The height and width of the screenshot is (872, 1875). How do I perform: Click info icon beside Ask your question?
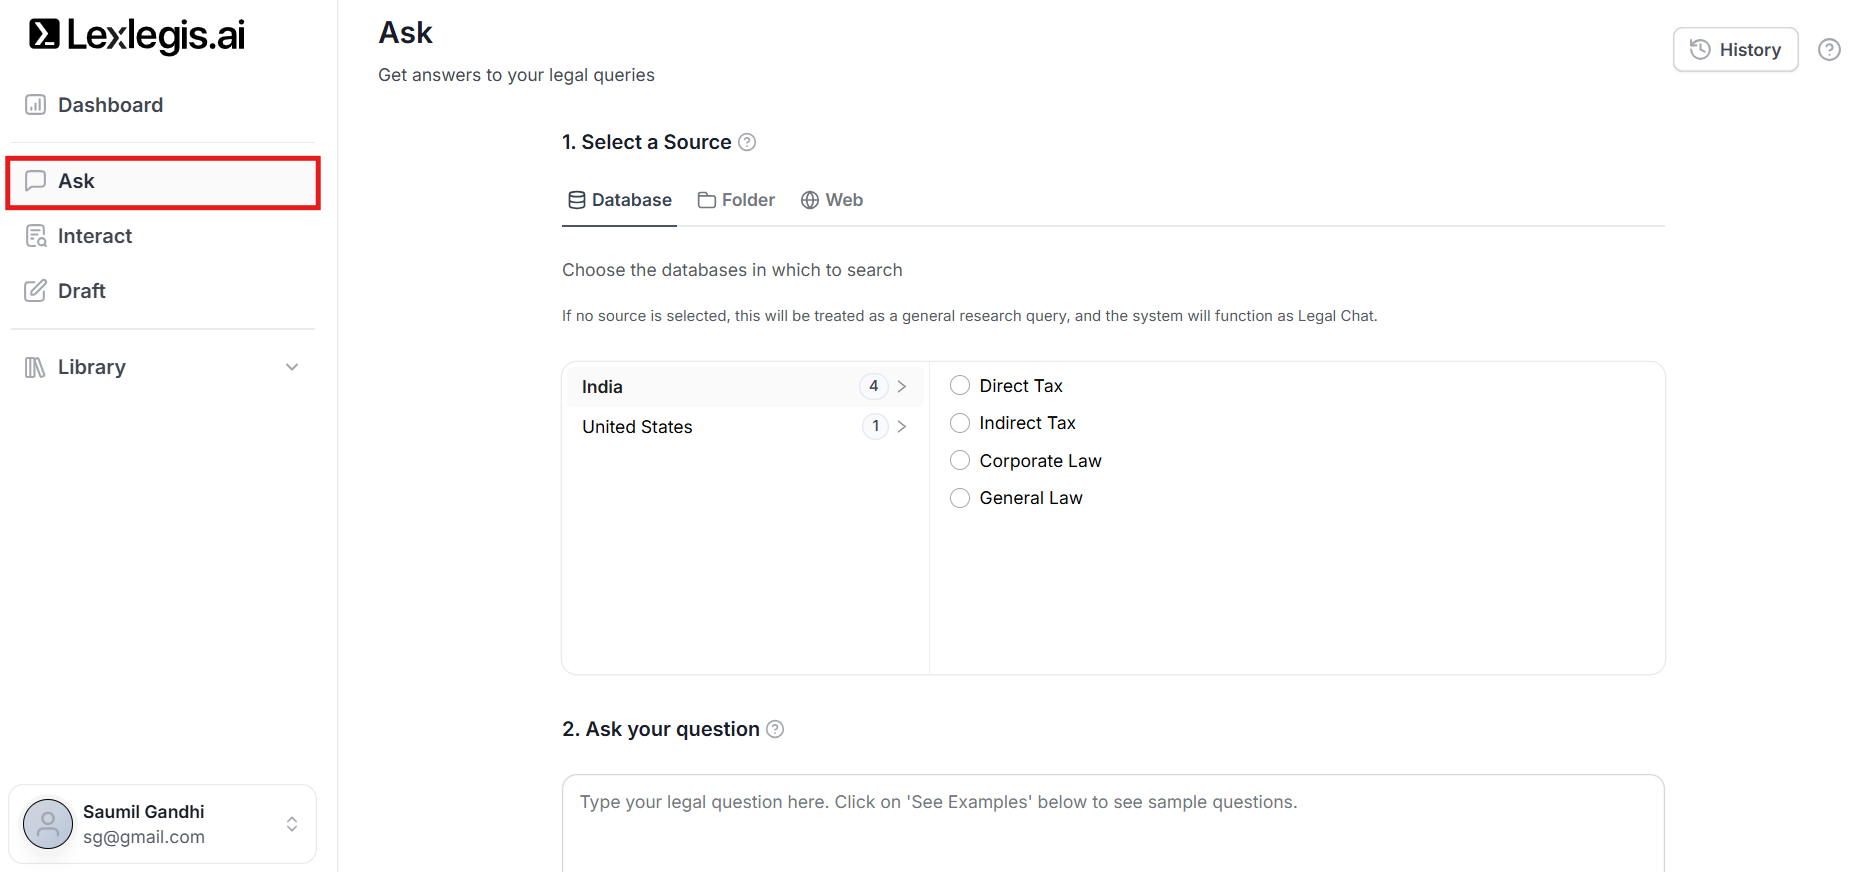[x=775, y=729]
